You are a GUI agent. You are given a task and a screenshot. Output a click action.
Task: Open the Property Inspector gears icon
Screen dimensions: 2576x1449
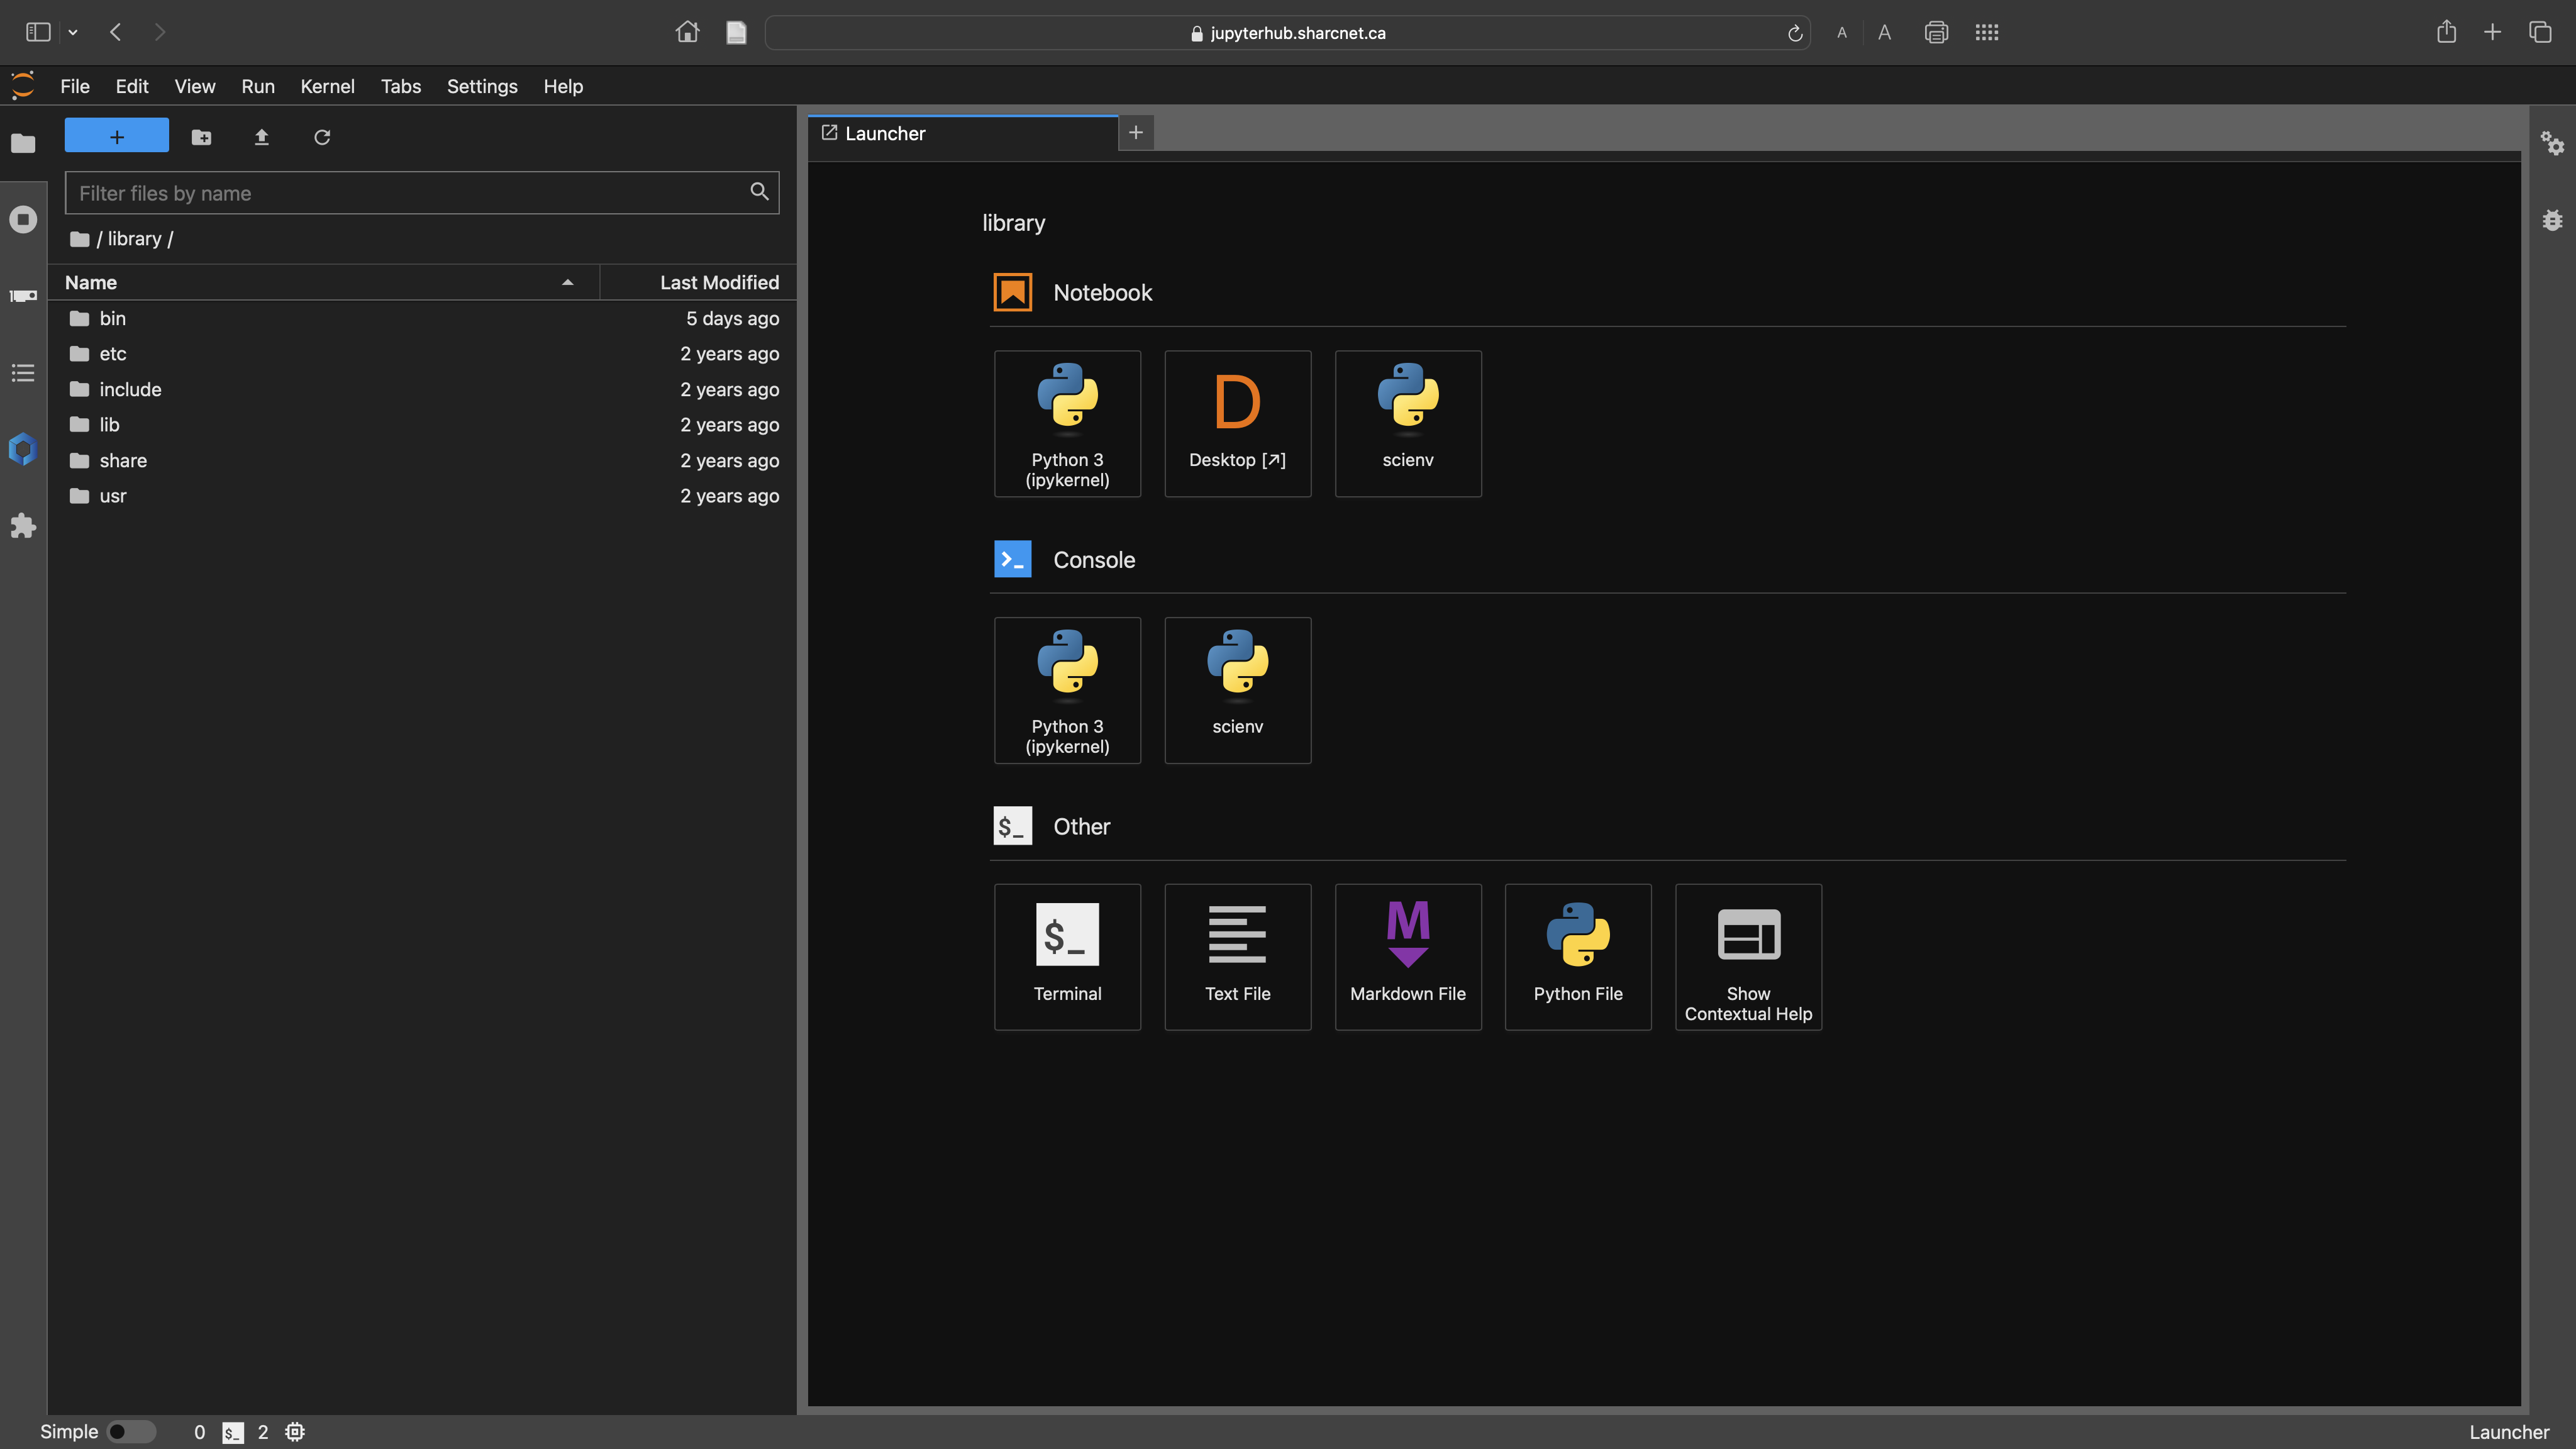2552,143
